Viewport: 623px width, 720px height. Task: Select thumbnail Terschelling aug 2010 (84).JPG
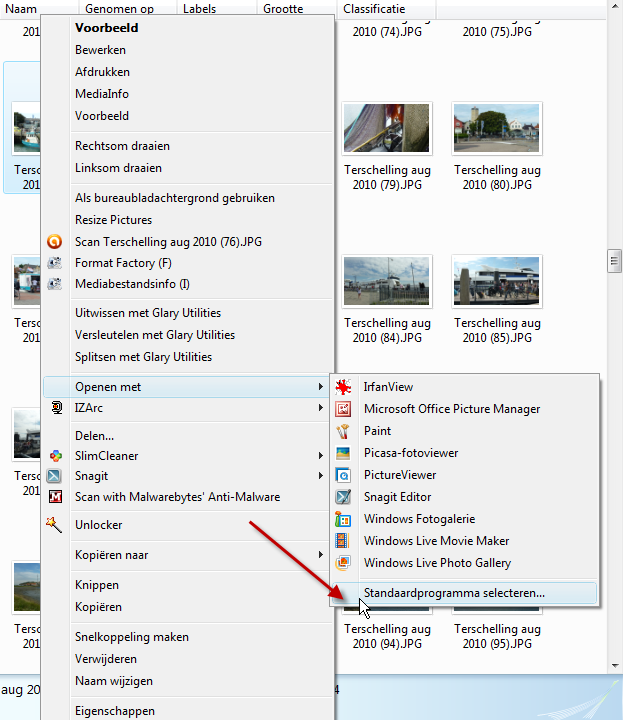[x=387, y=281]
